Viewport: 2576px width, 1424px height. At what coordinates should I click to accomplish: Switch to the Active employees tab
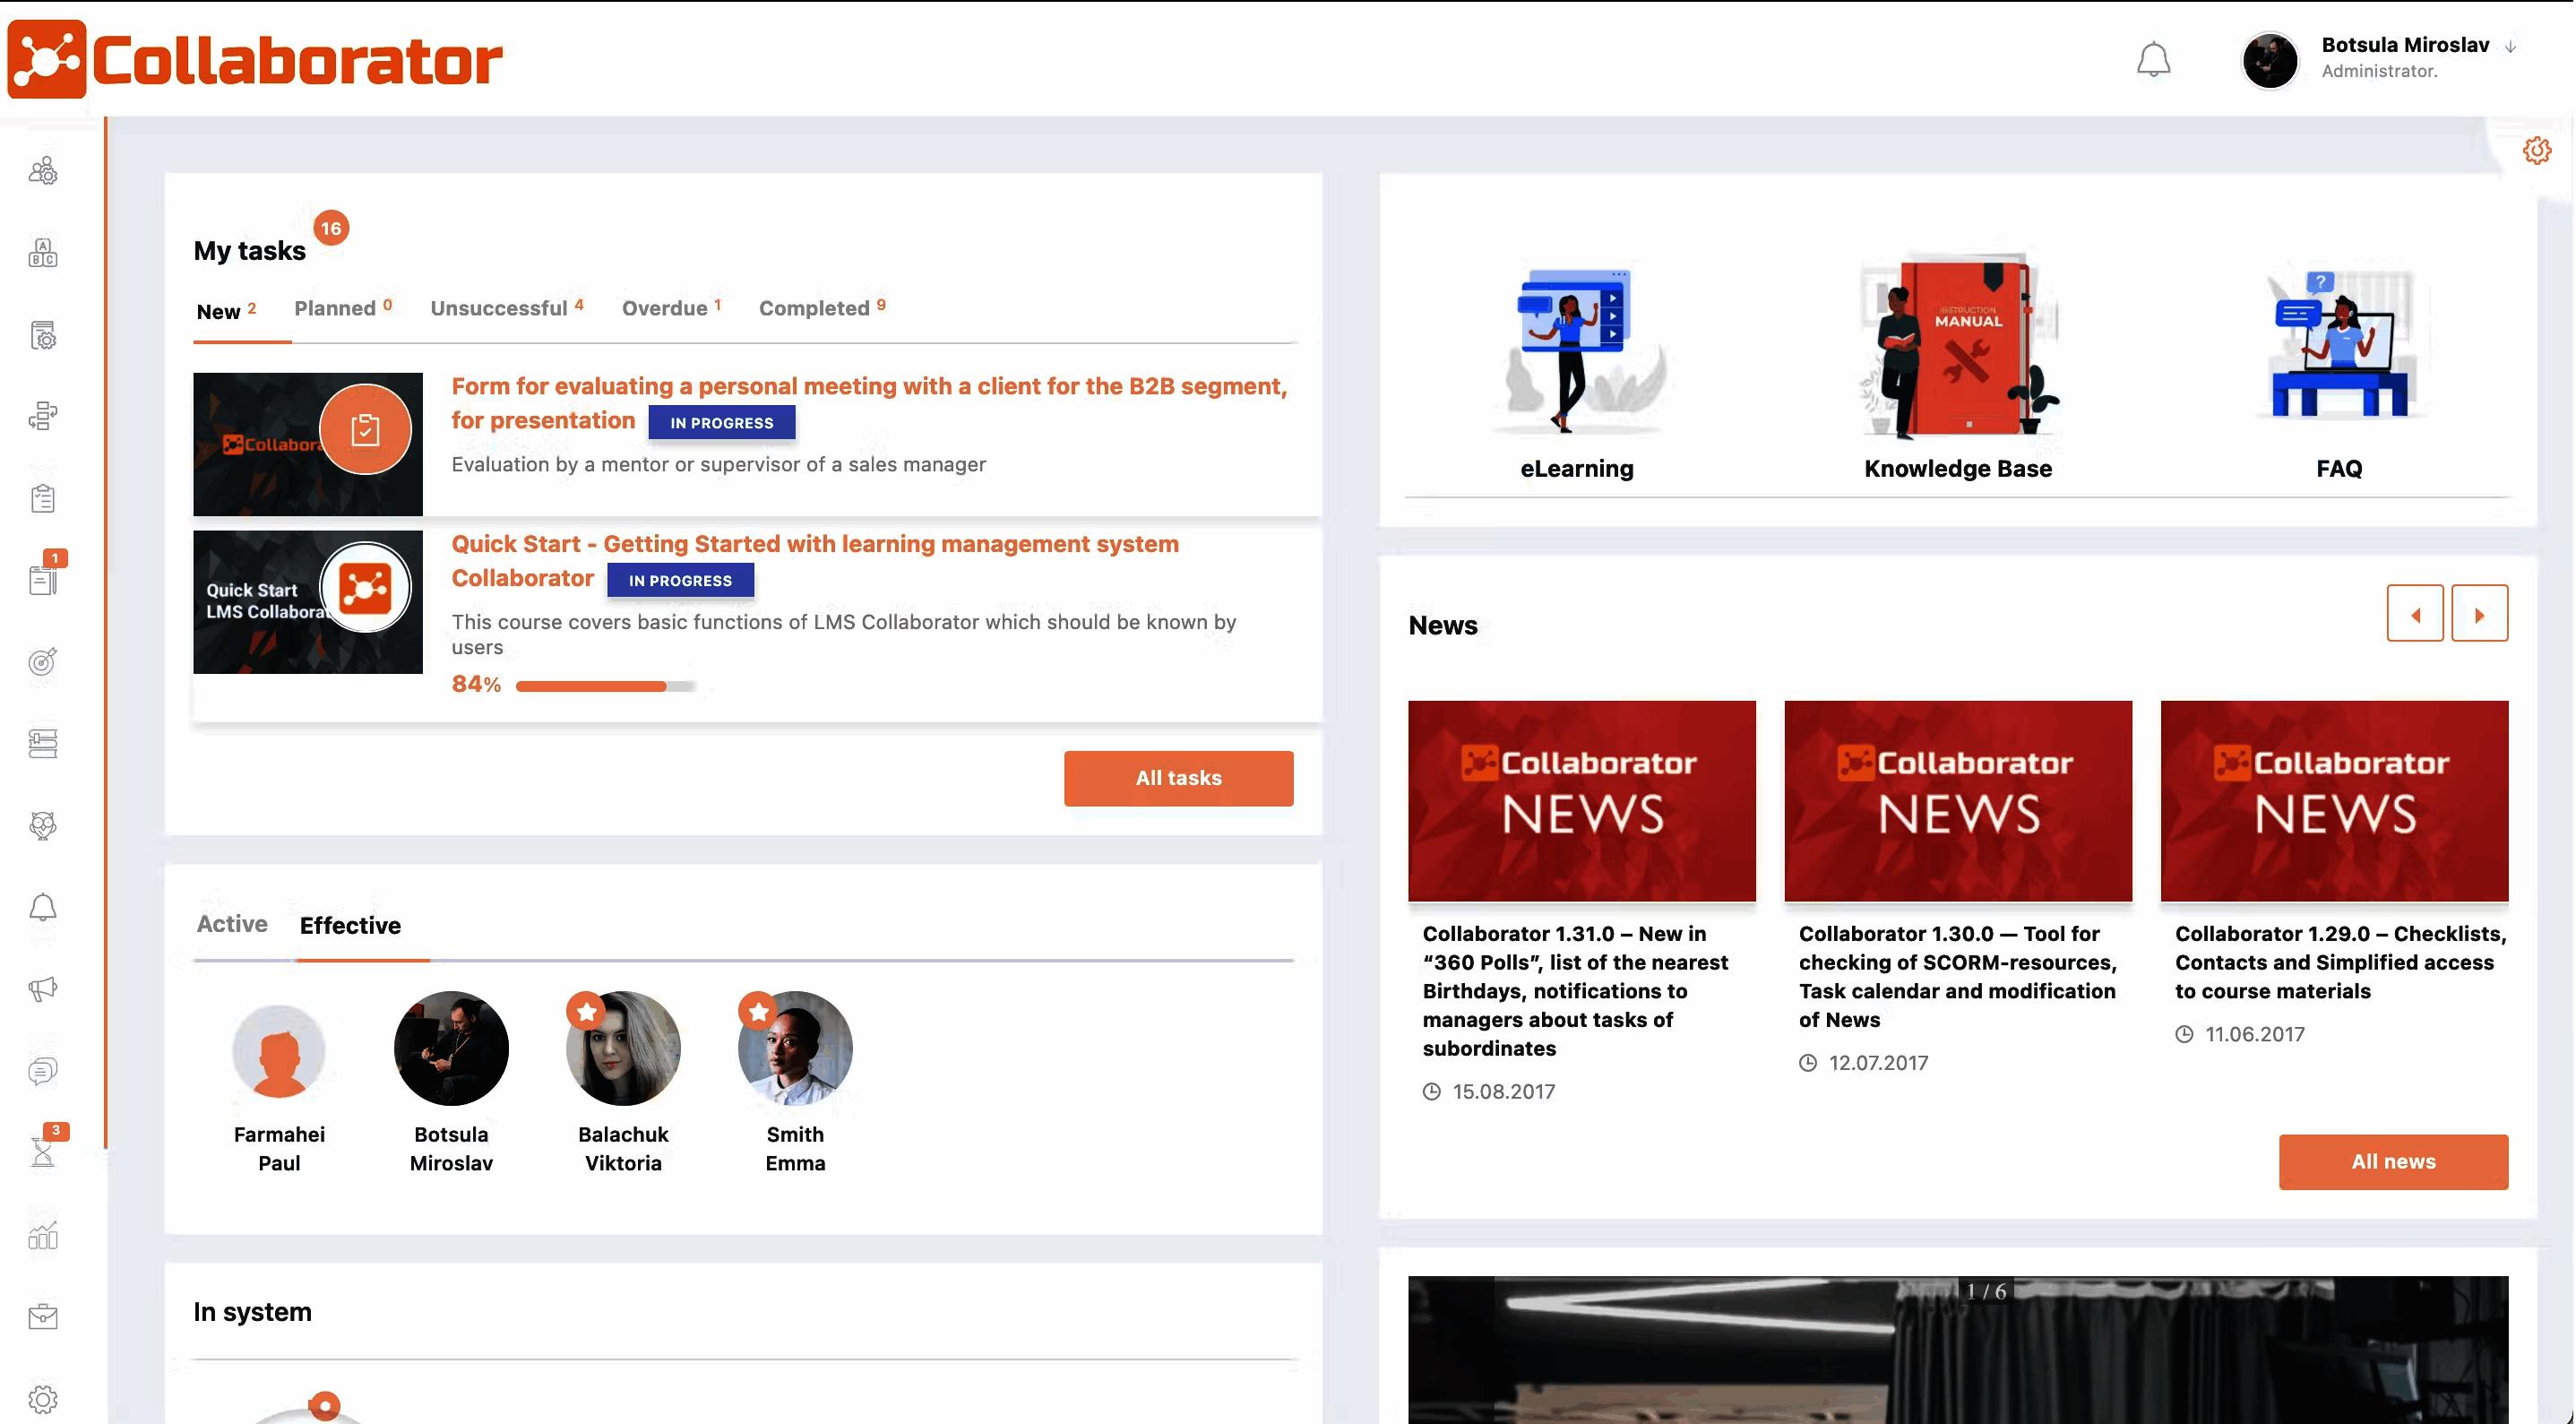[x=231, y=924]
